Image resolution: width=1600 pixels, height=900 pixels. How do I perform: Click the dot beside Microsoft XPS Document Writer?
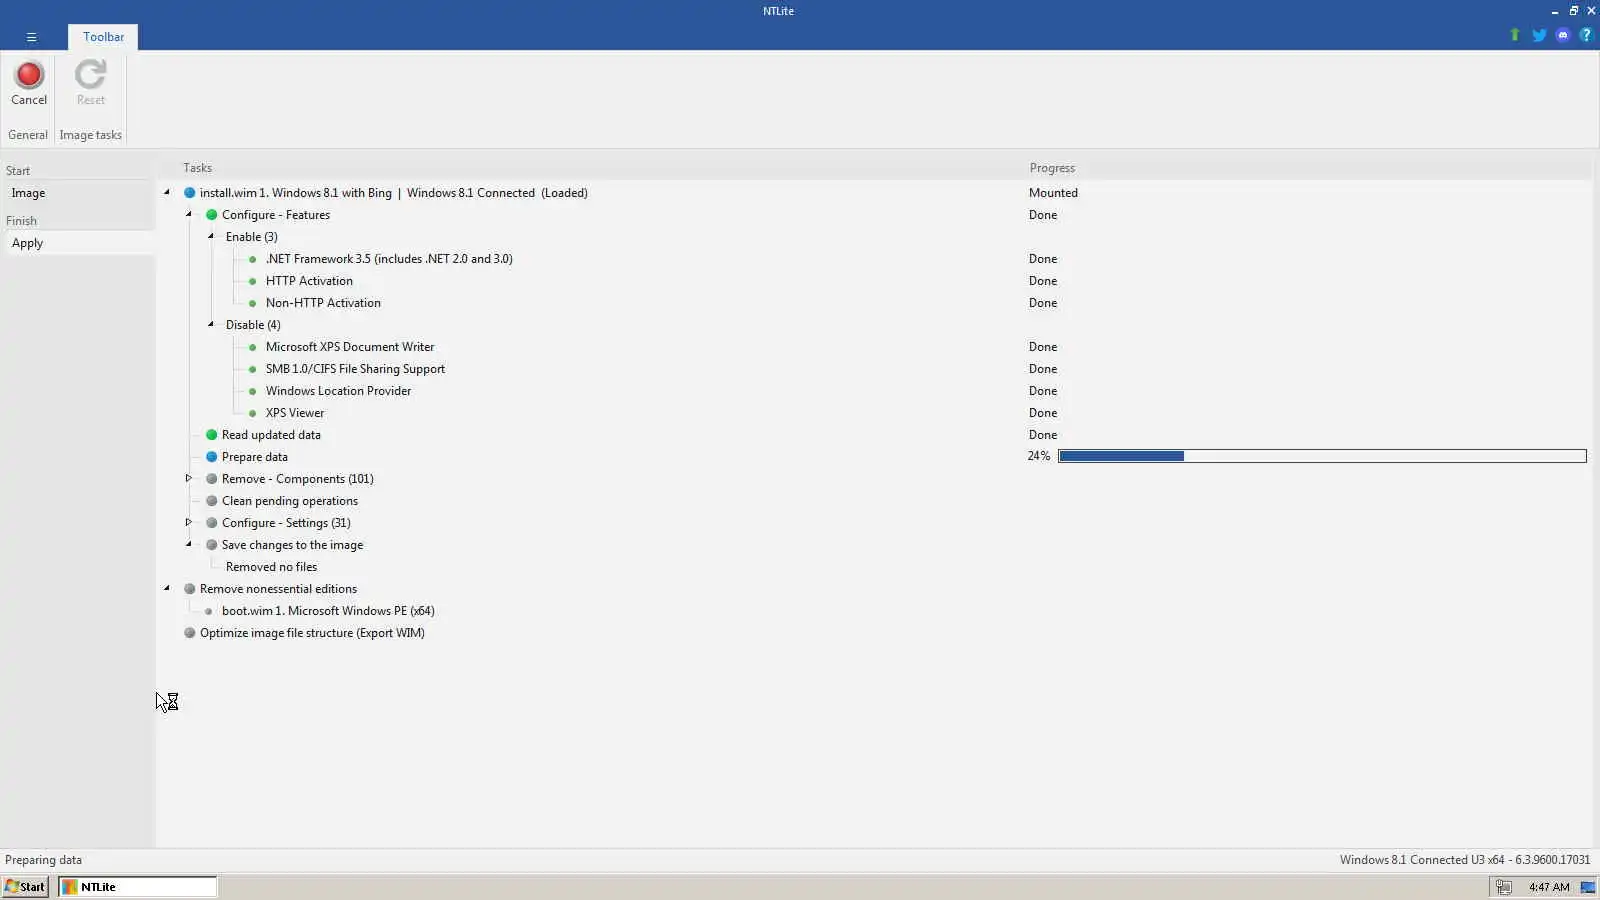pyautogui.click(x=252, y=347)
